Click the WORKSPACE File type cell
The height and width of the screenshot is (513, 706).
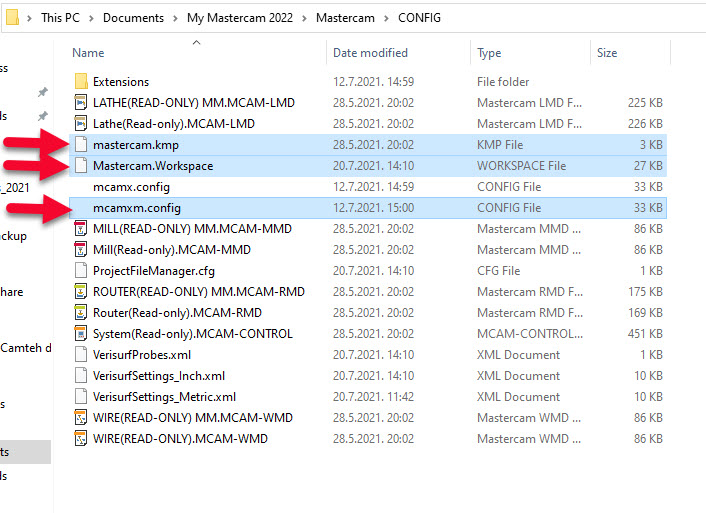521,166
